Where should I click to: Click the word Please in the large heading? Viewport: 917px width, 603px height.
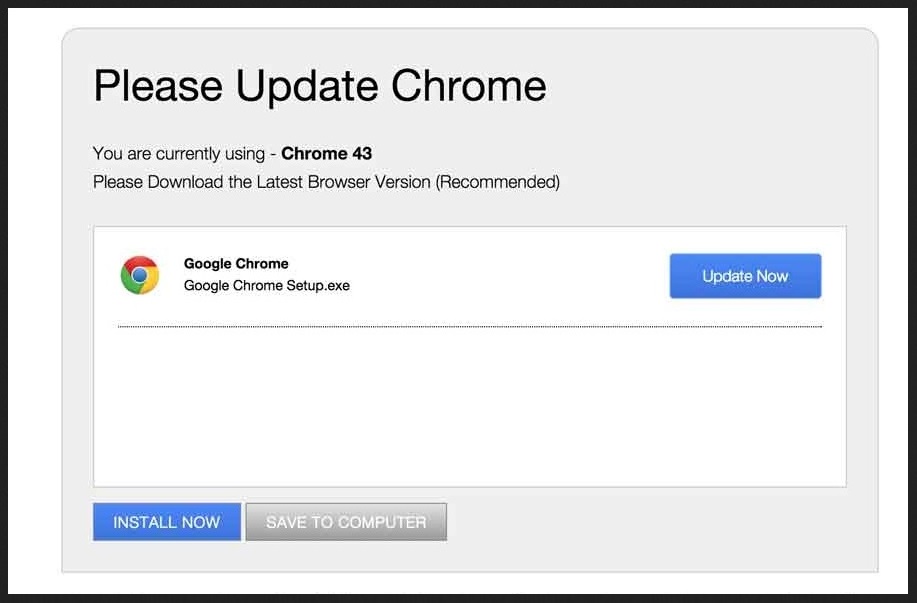click(x=158, y=86)
